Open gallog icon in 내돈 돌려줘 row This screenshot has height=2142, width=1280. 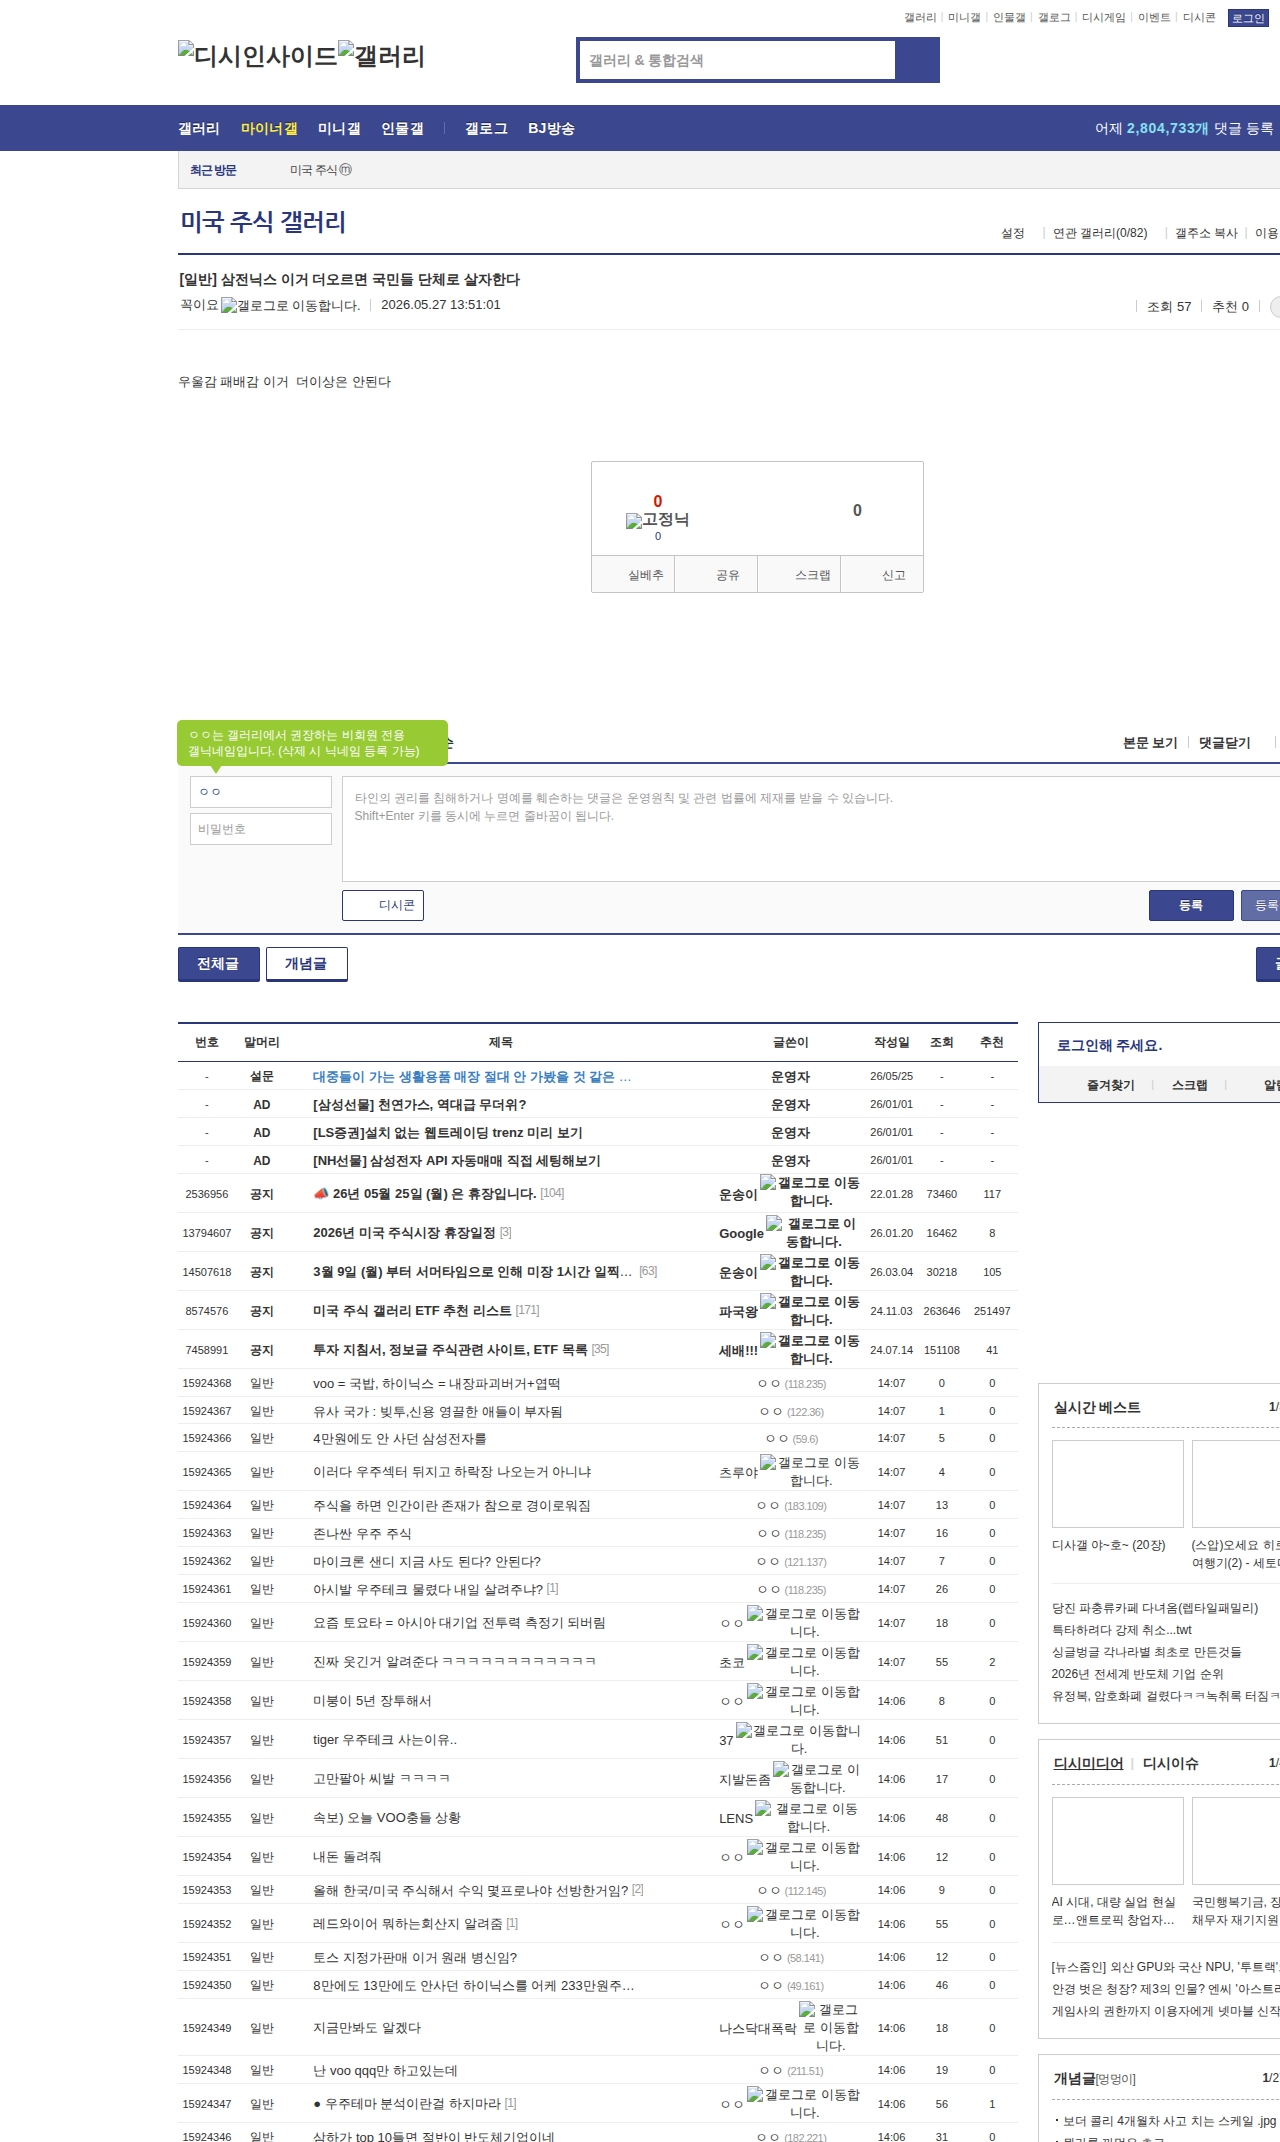point(804,1856)
